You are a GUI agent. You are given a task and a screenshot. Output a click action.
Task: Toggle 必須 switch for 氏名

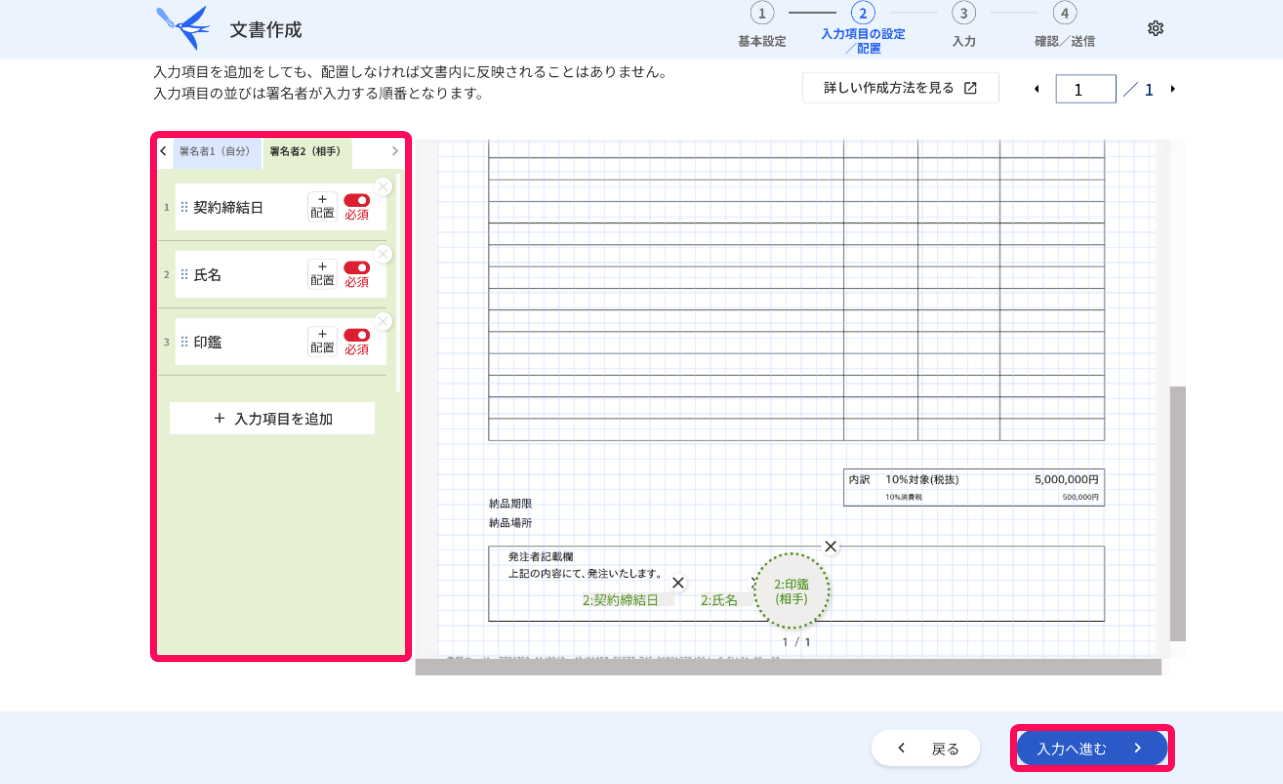coord(357,267)
